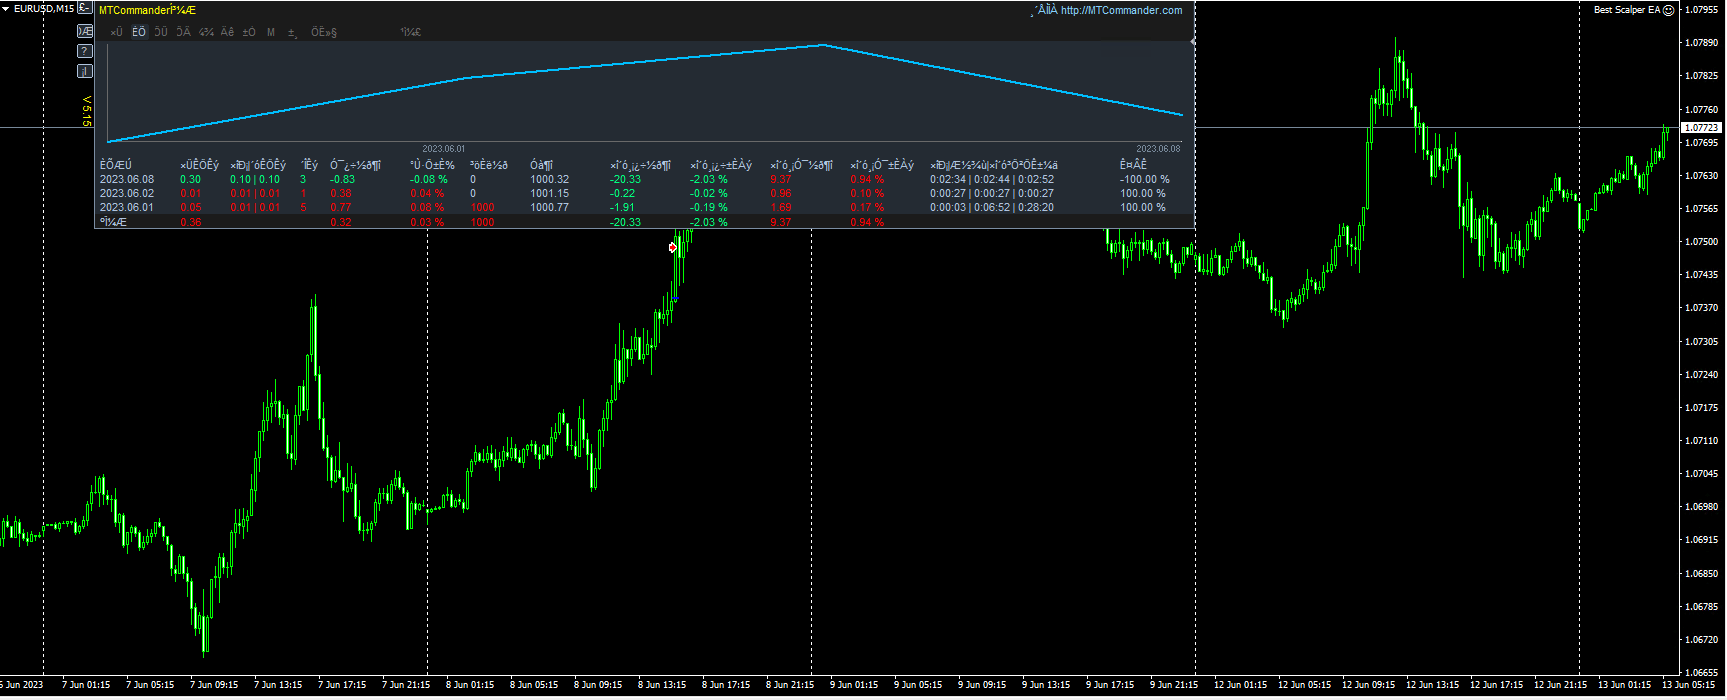The width and height of the screenshot is (1727, 700).
Task: Click the 1.07723 current price label
Action: click(x=1701, y=128)
